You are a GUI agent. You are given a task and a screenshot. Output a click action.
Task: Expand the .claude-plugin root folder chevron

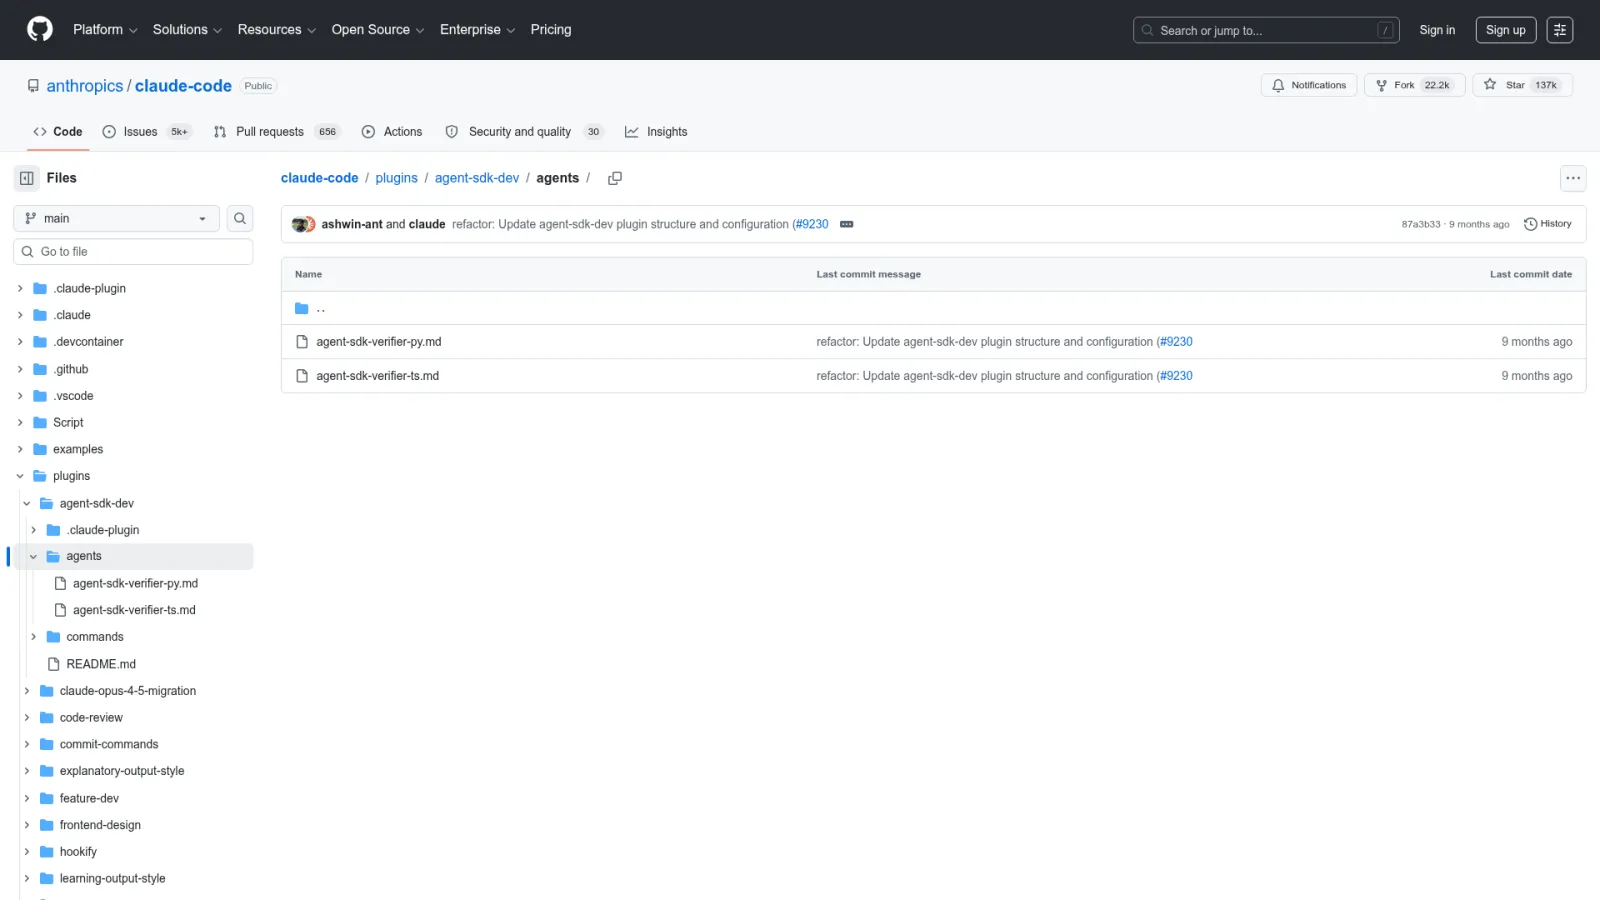(20, 288)
